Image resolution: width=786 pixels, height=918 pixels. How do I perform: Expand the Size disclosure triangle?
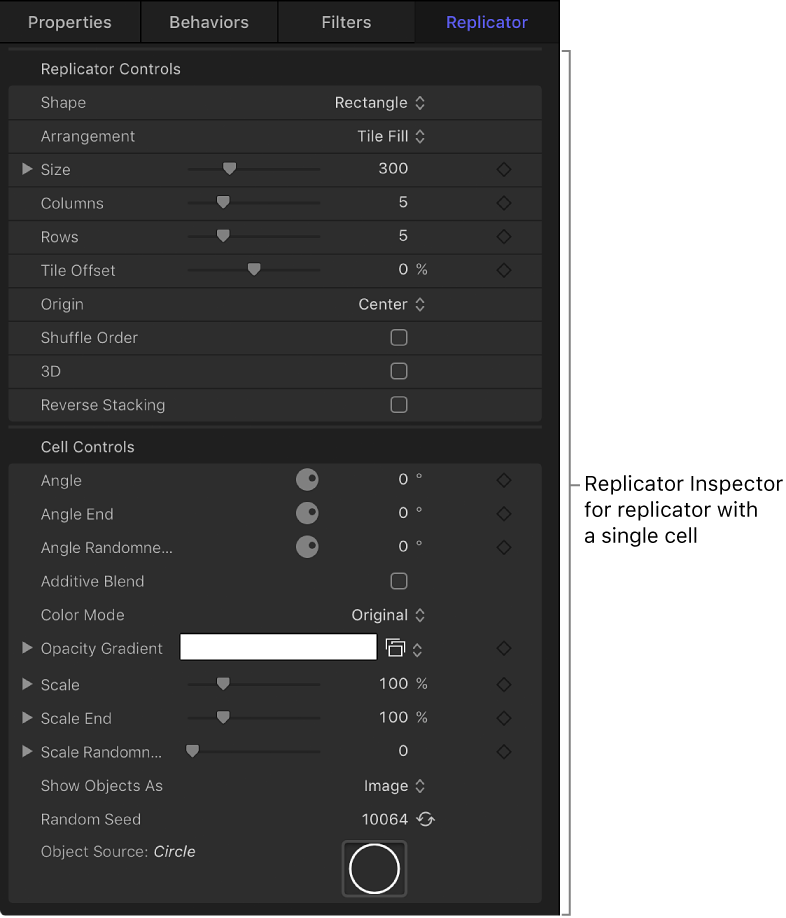[26, 169]
